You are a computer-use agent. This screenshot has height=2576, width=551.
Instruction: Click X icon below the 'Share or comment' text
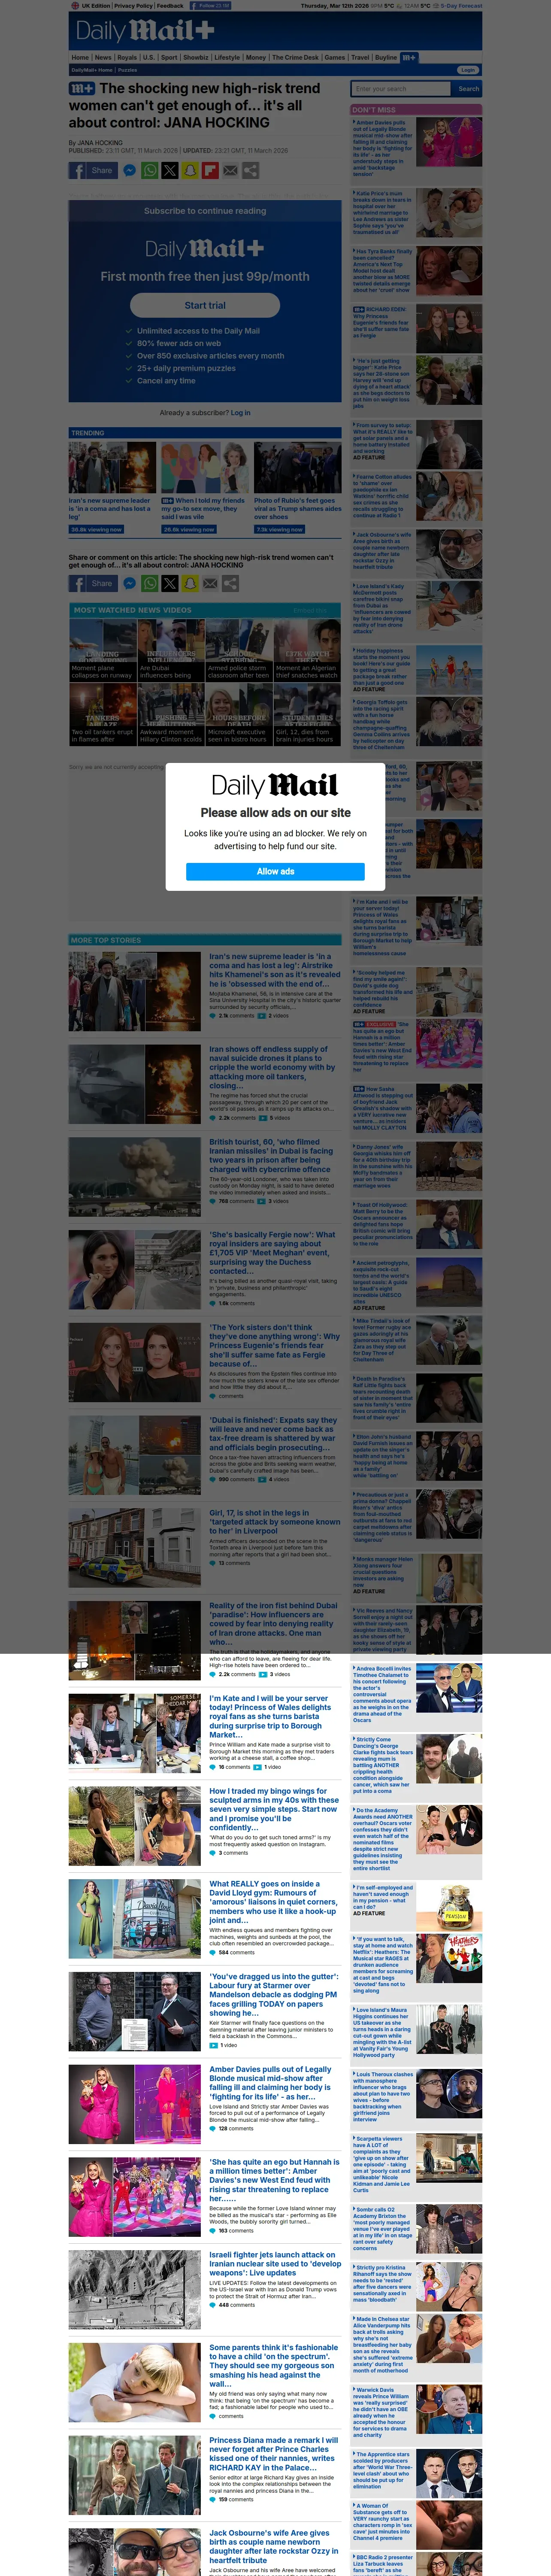pyautogui.click(x=170, y=583)
